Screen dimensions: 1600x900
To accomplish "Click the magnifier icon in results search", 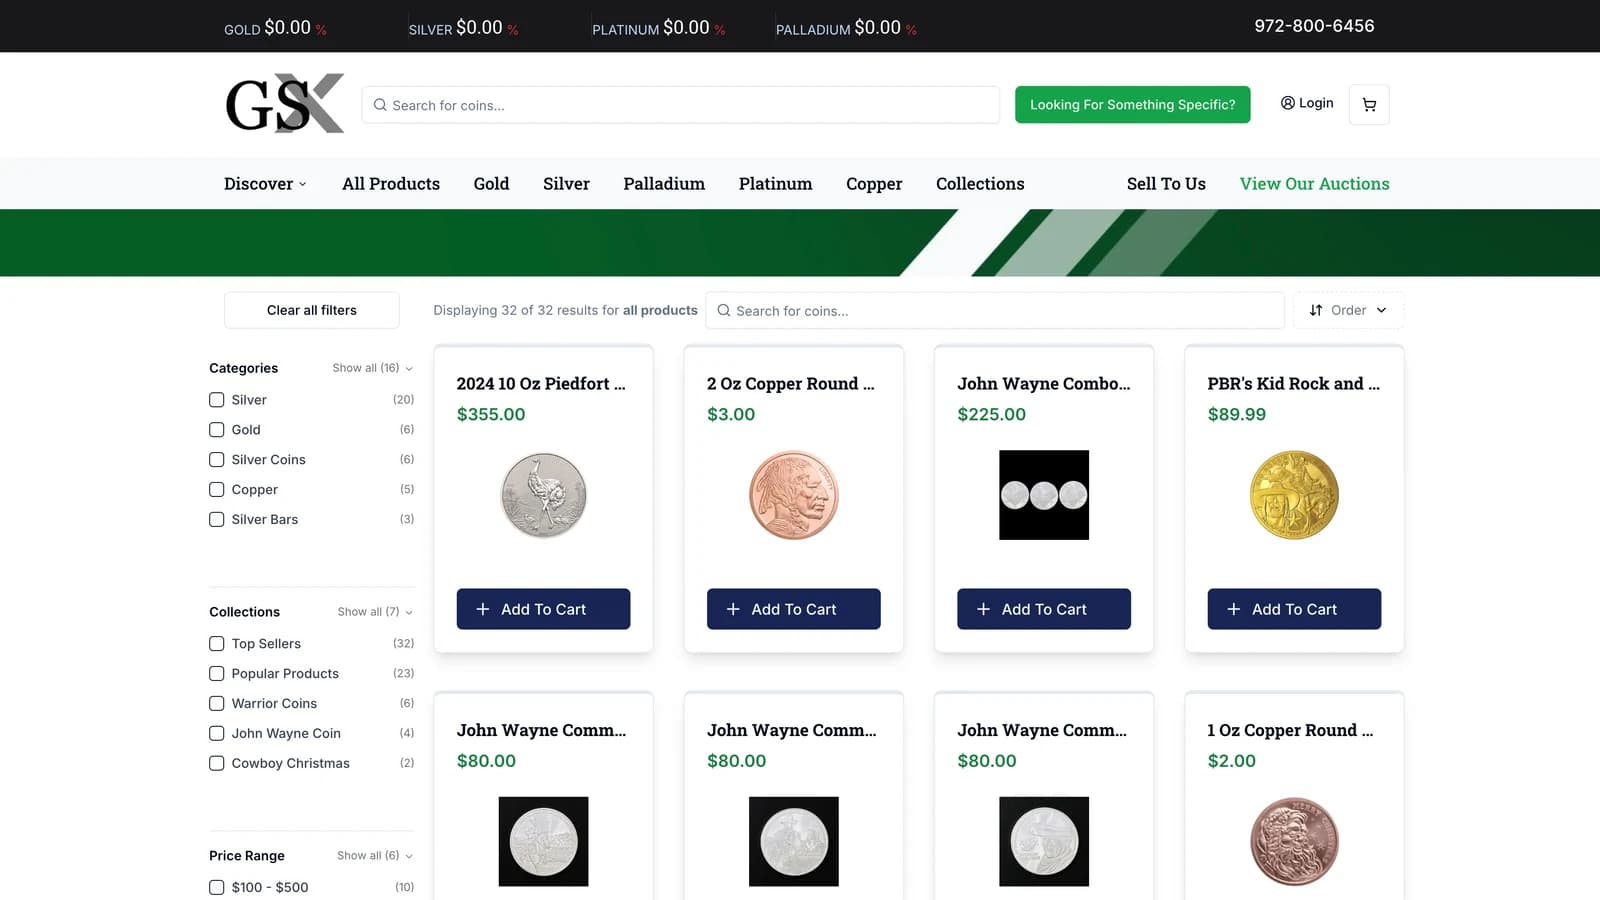I will [x=724, y=310].
